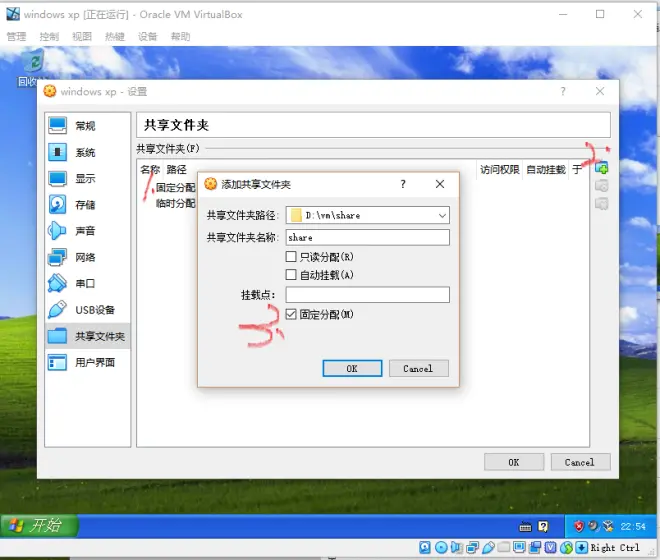Click Cancel in the windows xp 设置 window

(580, 462)
